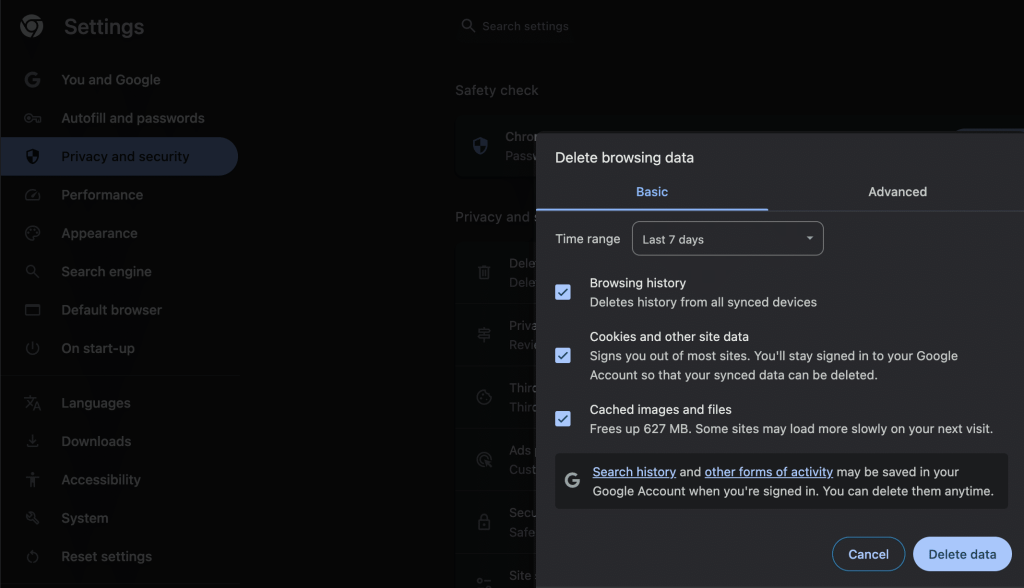Image resolution: width=1024 pixels, height=588 pixels.
Task: Follow the Search history link
Action: tap(634, 472)
